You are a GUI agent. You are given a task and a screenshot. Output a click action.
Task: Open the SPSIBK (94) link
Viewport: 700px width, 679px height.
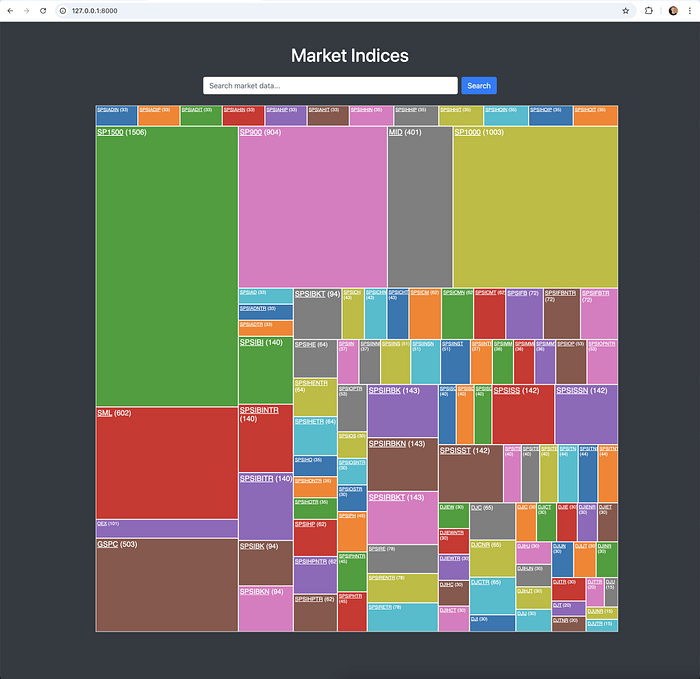(x=252, y=546)
